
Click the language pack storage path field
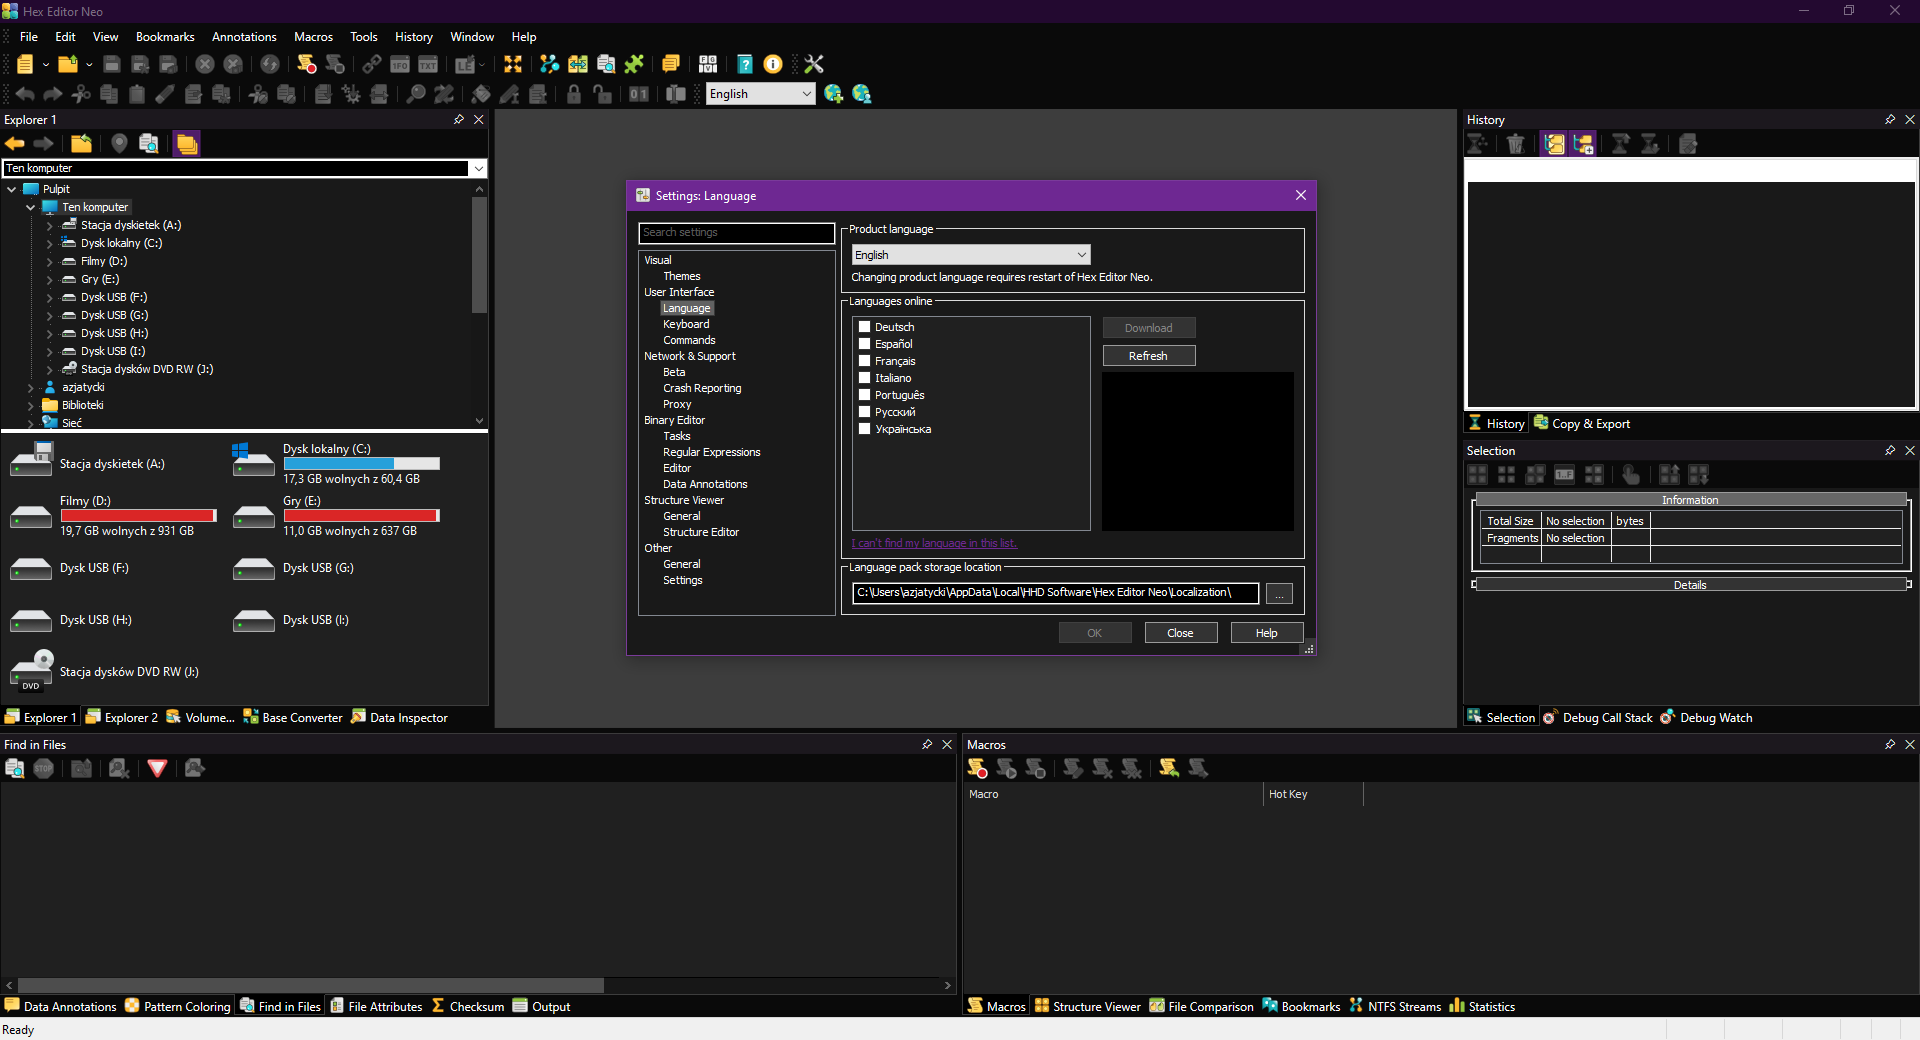pos(1055,593)
